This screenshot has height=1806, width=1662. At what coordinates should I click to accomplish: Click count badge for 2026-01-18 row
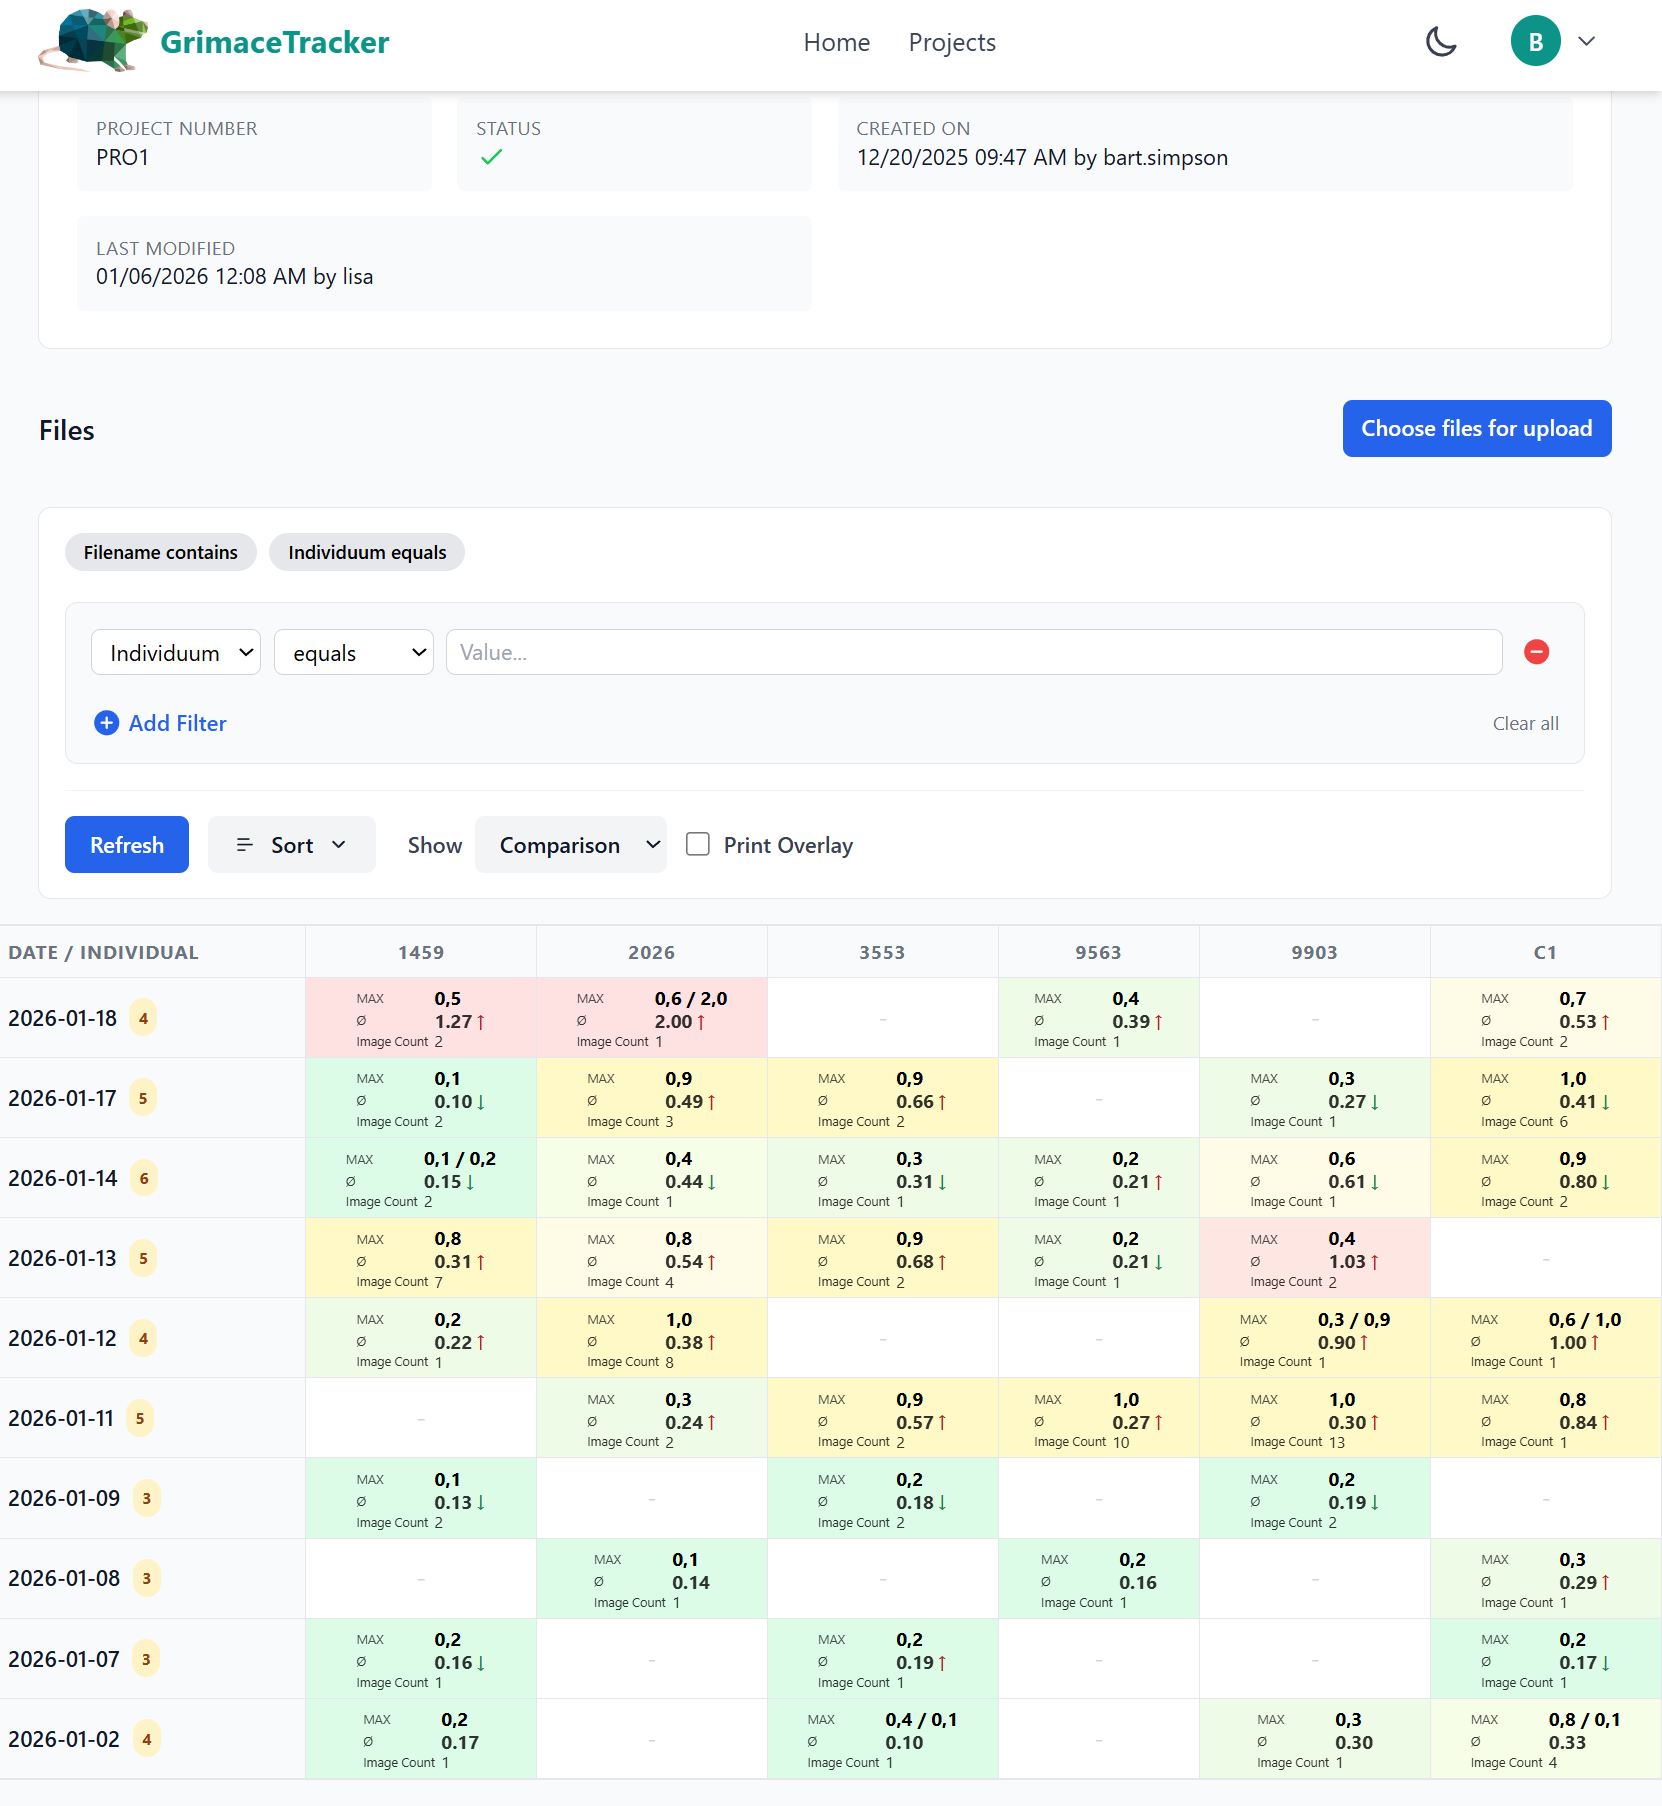[x=144, y=1018]
